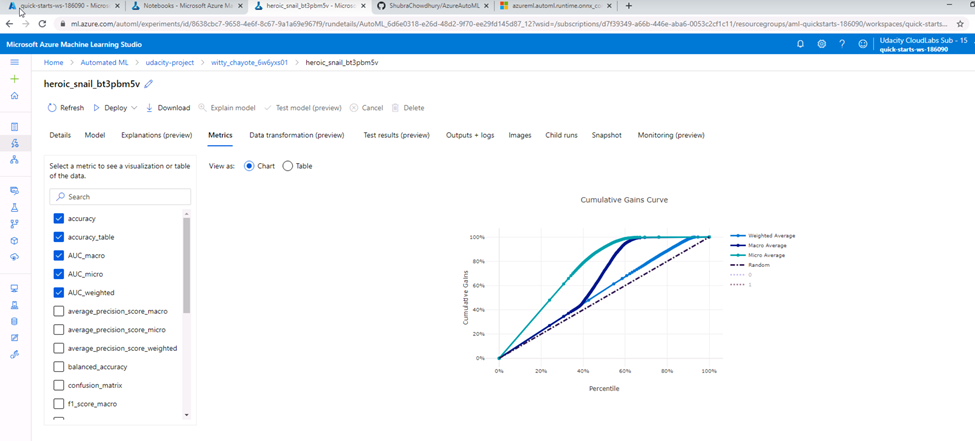Open settings gear in header
The image size is (975, 441).
(821, 44)
